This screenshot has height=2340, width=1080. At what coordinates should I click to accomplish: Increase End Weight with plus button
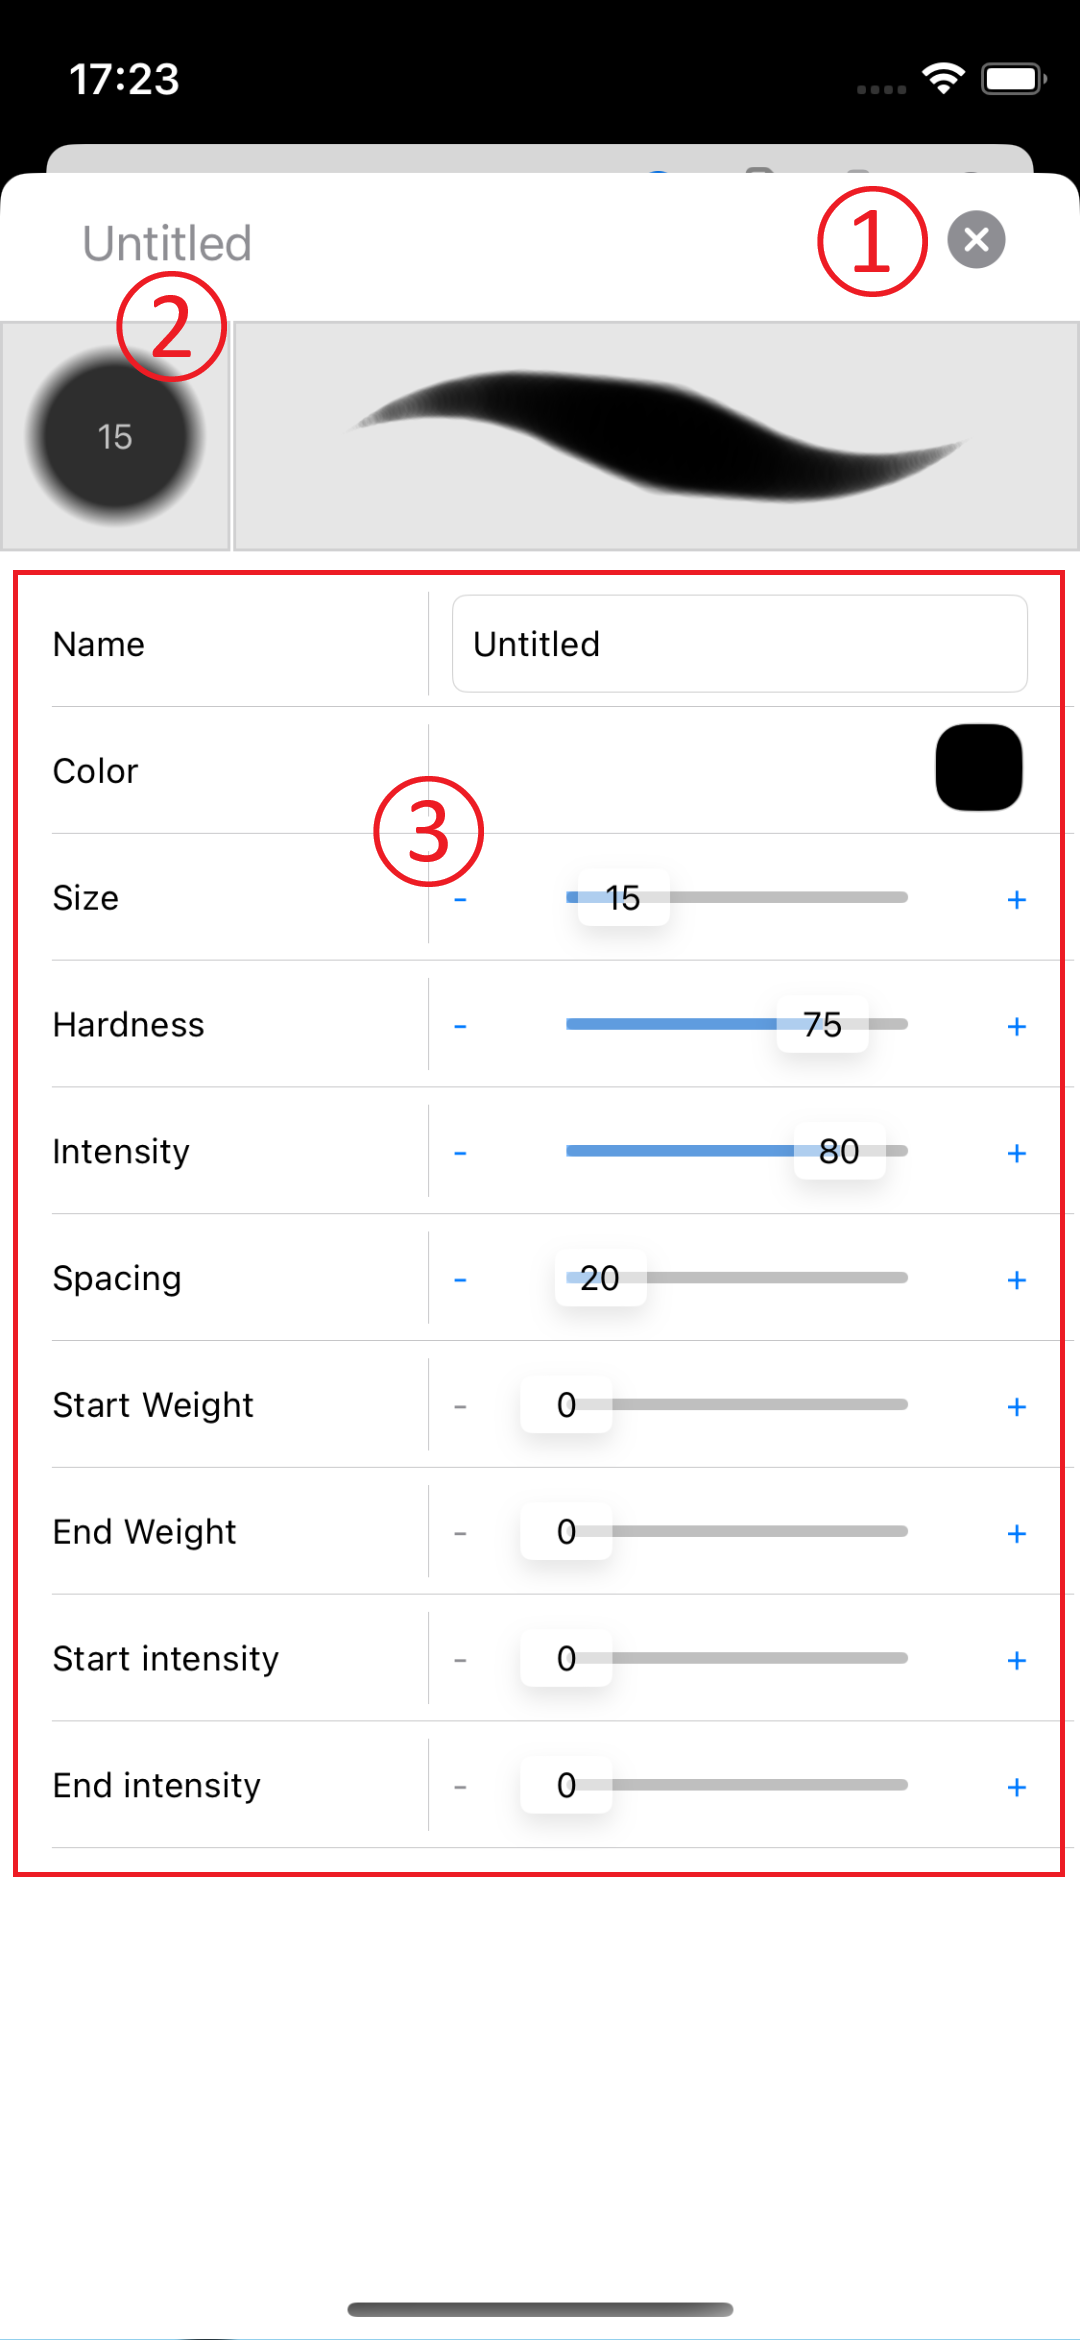click(1016, 1534)
